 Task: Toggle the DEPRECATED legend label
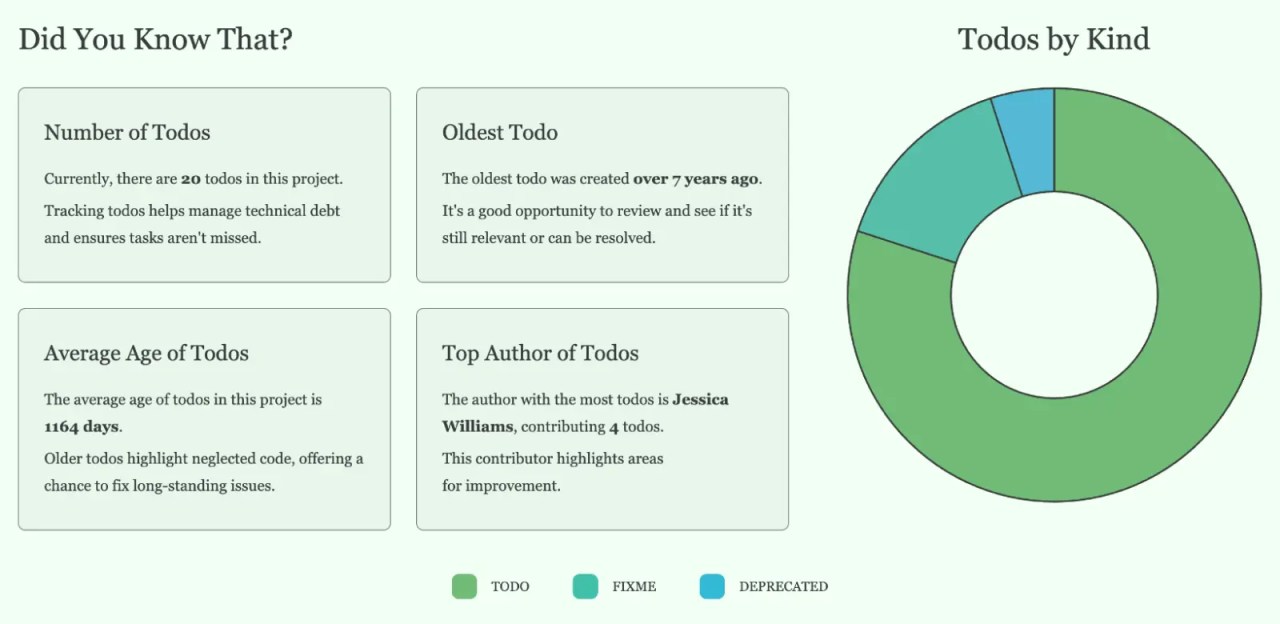click(783, 587)
